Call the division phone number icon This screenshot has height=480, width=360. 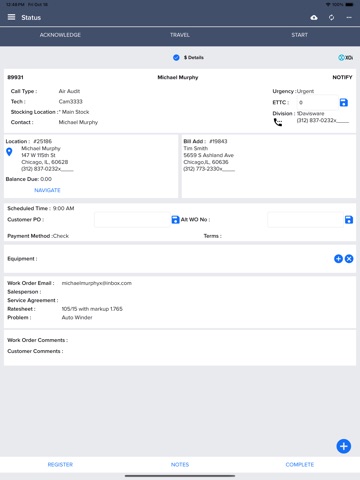point(278,122)
